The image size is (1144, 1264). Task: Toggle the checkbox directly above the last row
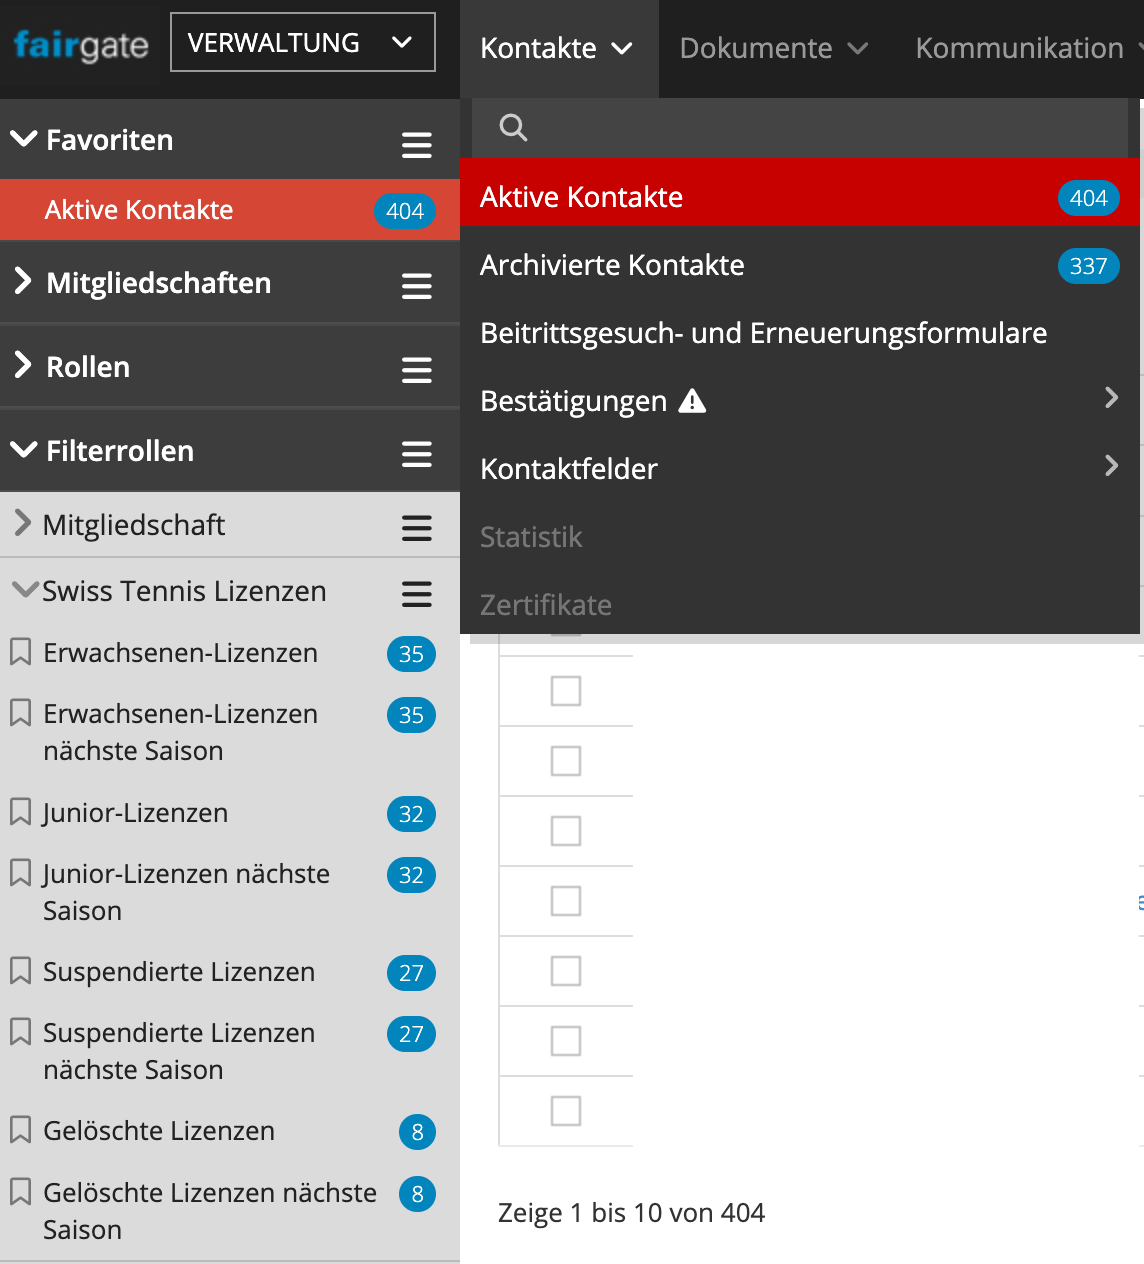coord(566,1041)
